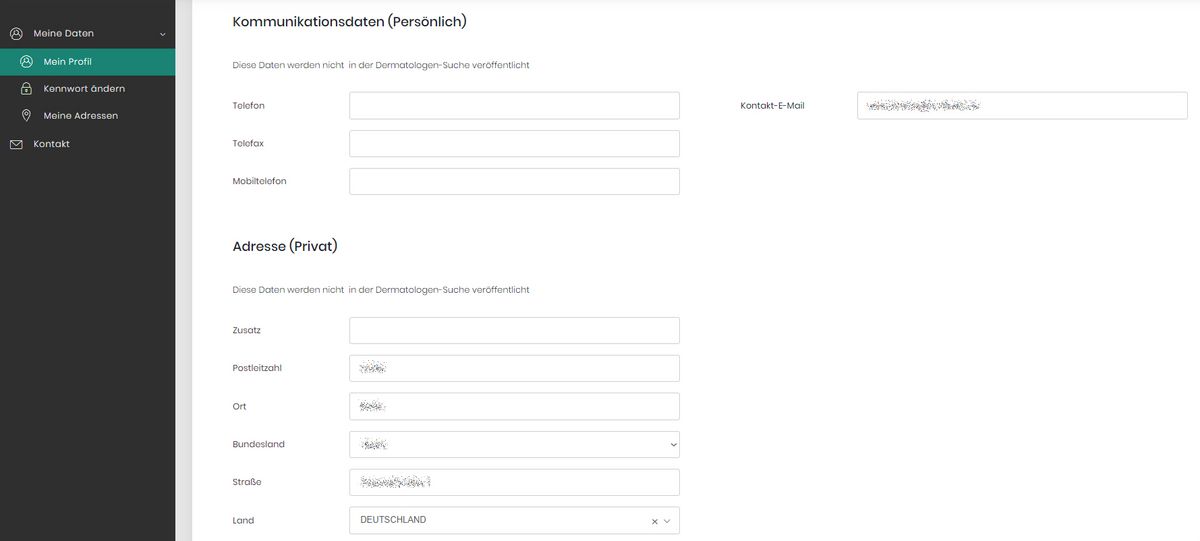This screenshot has height=541, width=1200.
Task: Click the location pin icon for Meine Adressen
Action: tap(26, 116)
